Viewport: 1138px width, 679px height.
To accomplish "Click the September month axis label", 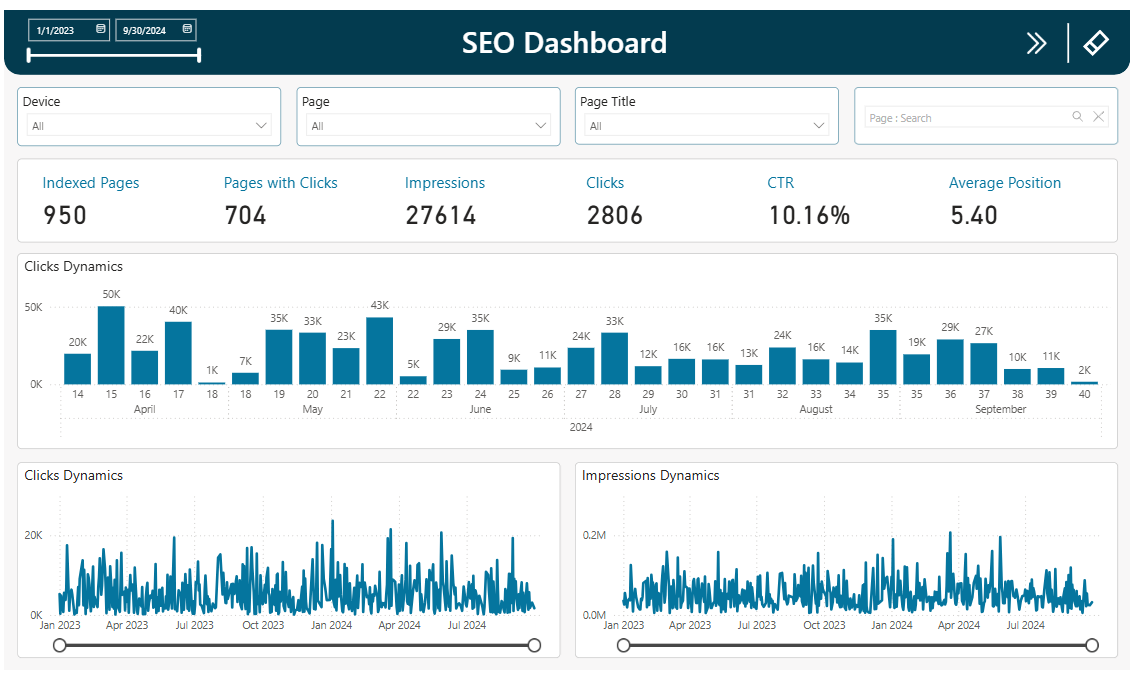I will point(1001,409).
